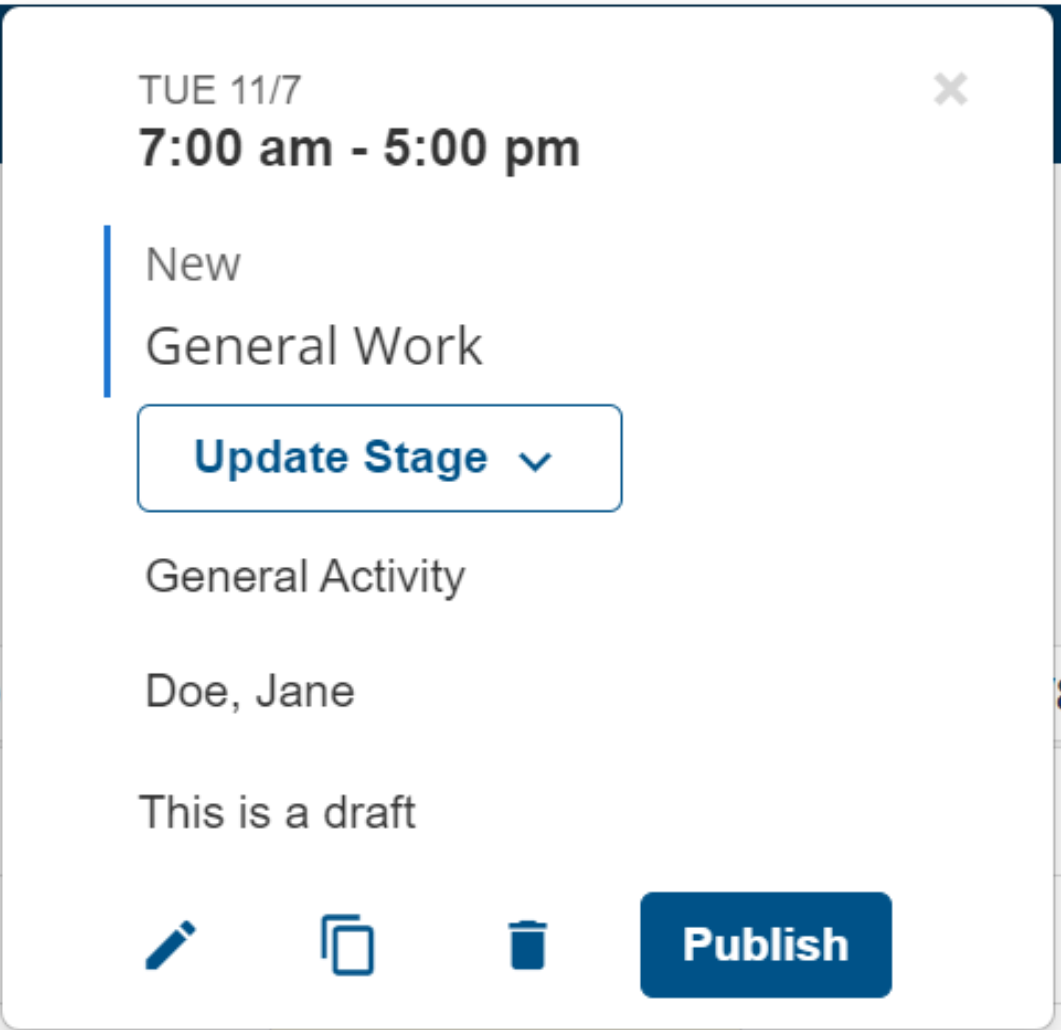Viewport: 1061px width, 1030px height.
Task: Publish the draft shift
Action: pyautogui.click(x=765, y=945)
